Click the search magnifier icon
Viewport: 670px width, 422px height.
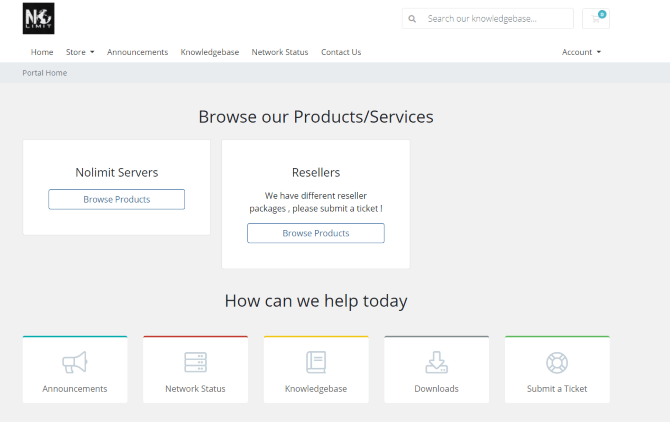(412, 19)
